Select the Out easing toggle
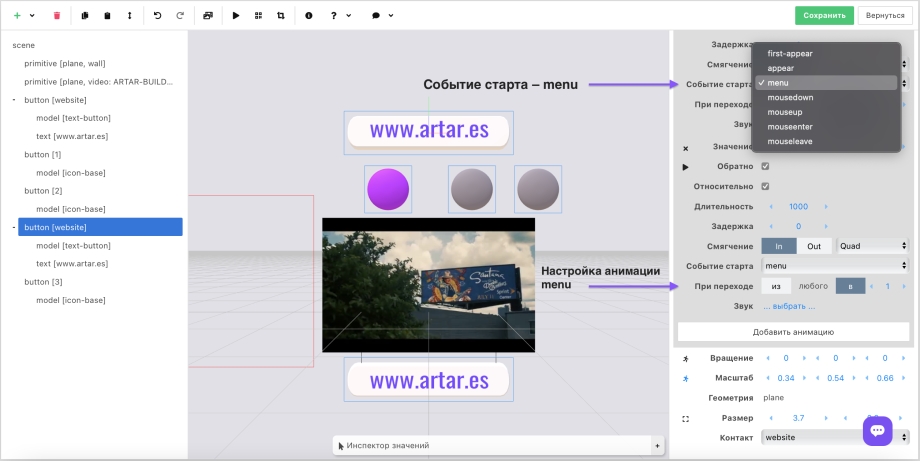The image size is (920, 461). 814,246
